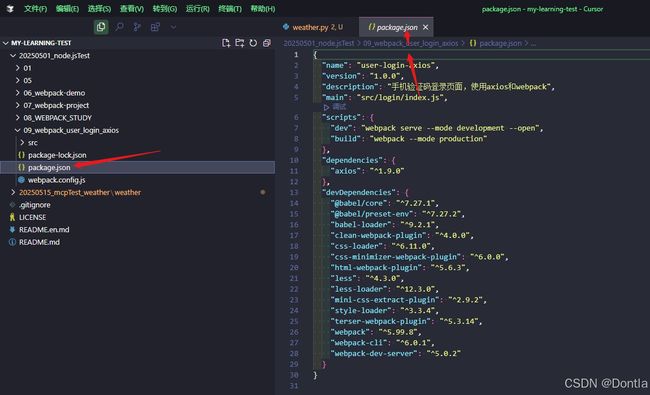Open the Source Control view icon

pyautogui.click(x=137, y=27)
